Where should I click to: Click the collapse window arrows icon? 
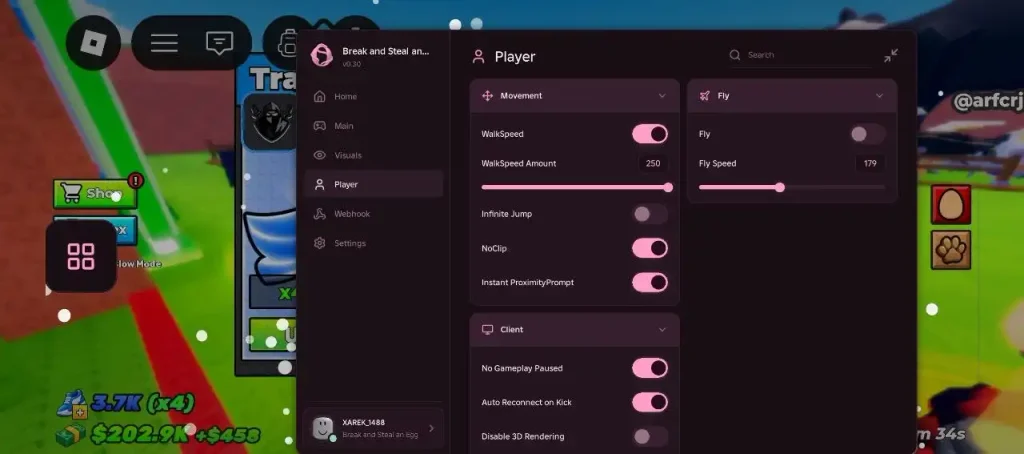[891, 56]
